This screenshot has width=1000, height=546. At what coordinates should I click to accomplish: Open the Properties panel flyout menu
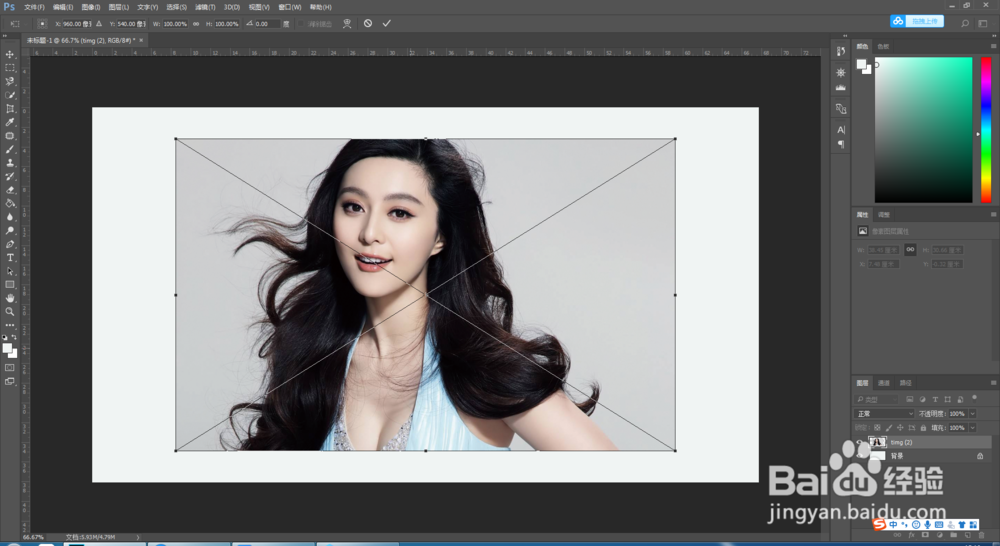coord(993,214)
